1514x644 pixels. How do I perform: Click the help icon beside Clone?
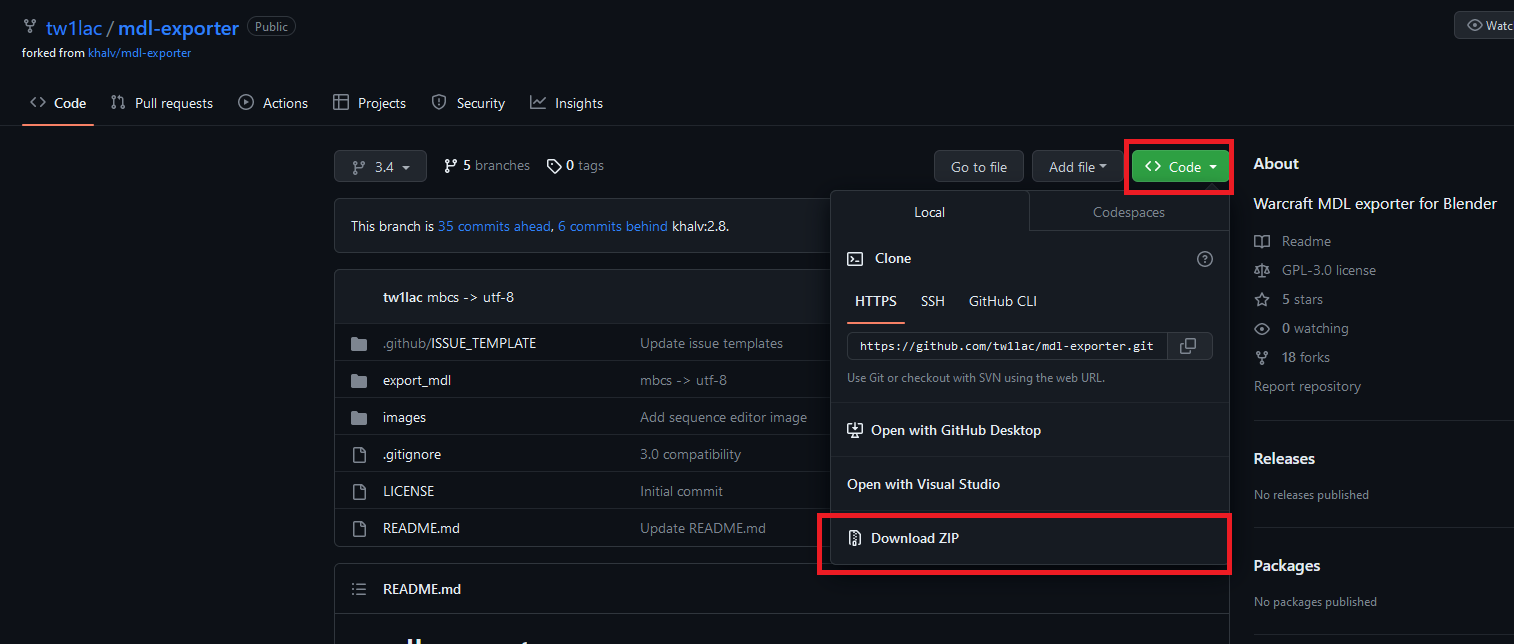coord(1204,259)
